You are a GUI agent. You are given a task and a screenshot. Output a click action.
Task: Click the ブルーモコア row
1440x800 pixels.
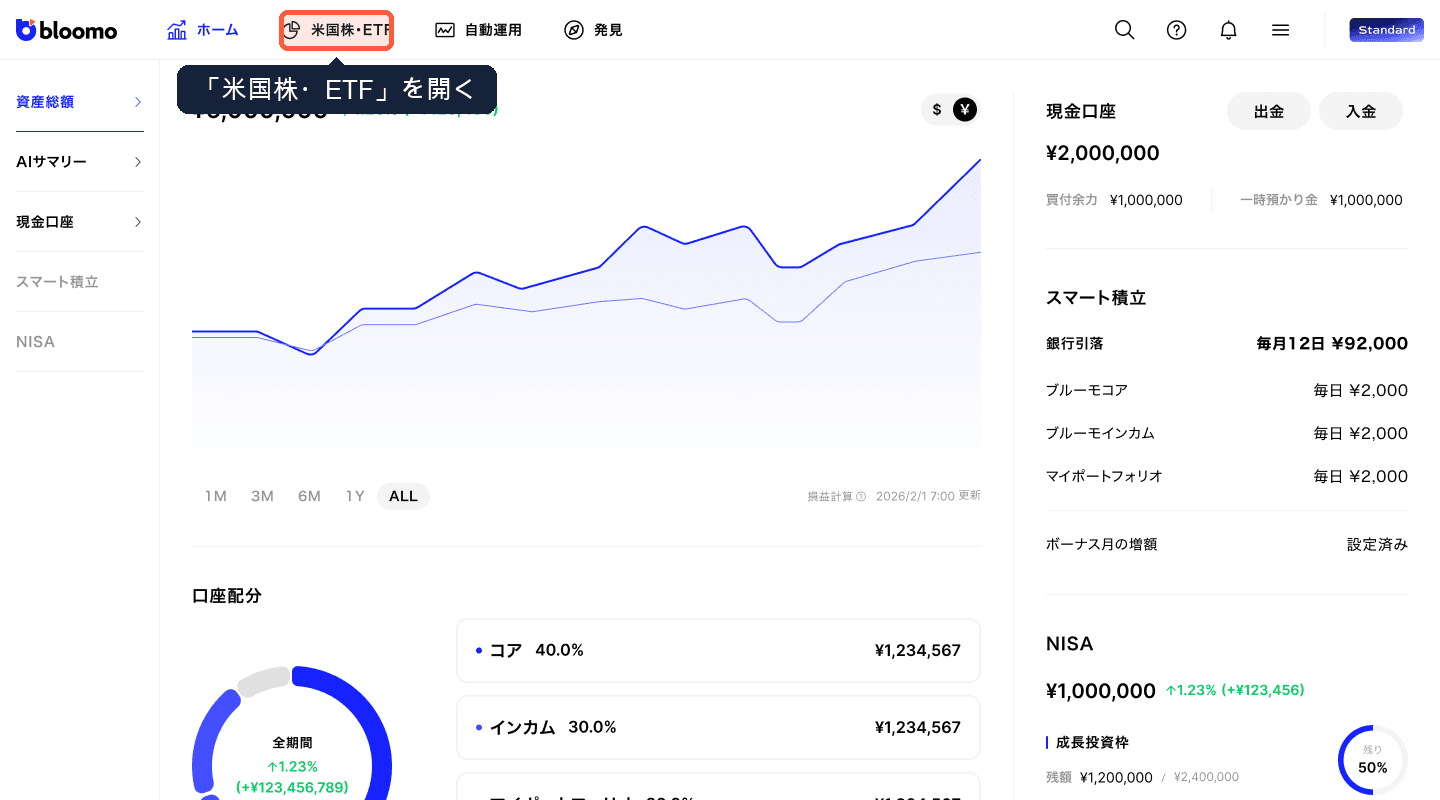[1227, 391]
